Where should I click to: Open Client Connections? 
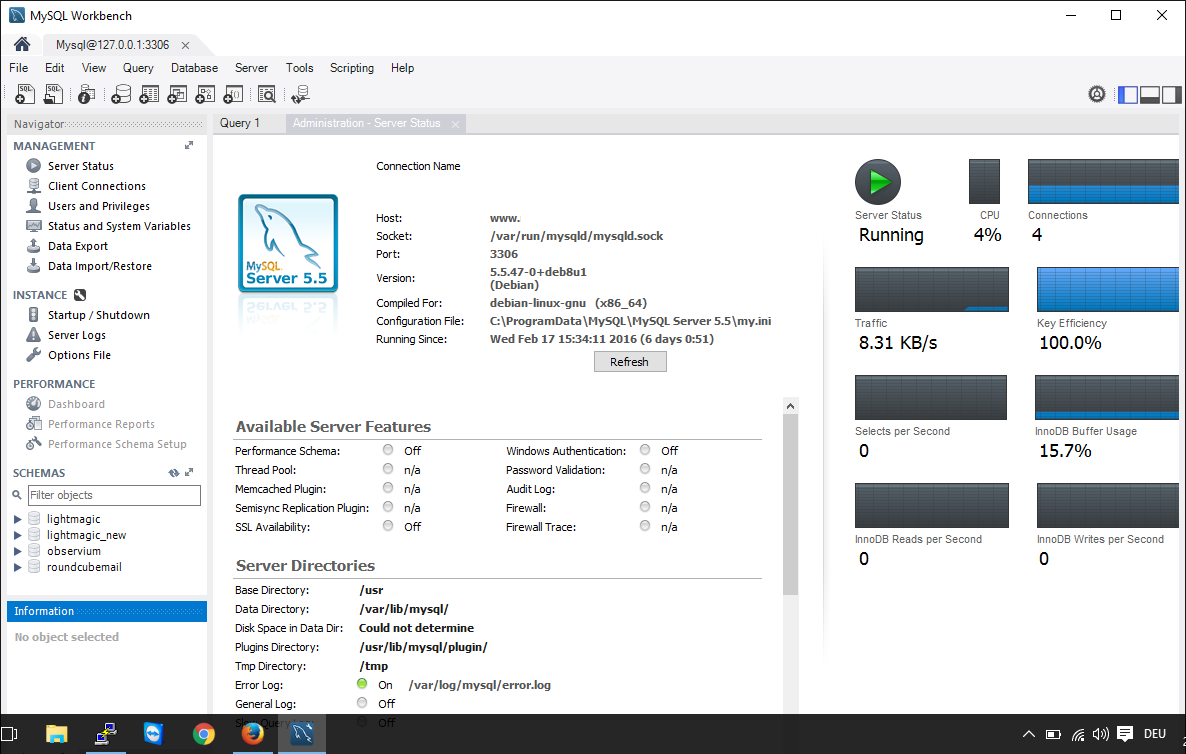[x=96, y=186]
